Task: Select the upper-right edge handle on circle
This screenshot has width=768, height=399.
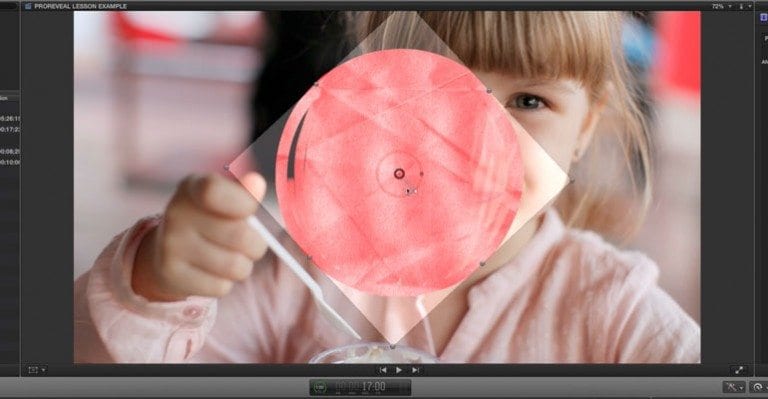Action: [x=489, y=91]
